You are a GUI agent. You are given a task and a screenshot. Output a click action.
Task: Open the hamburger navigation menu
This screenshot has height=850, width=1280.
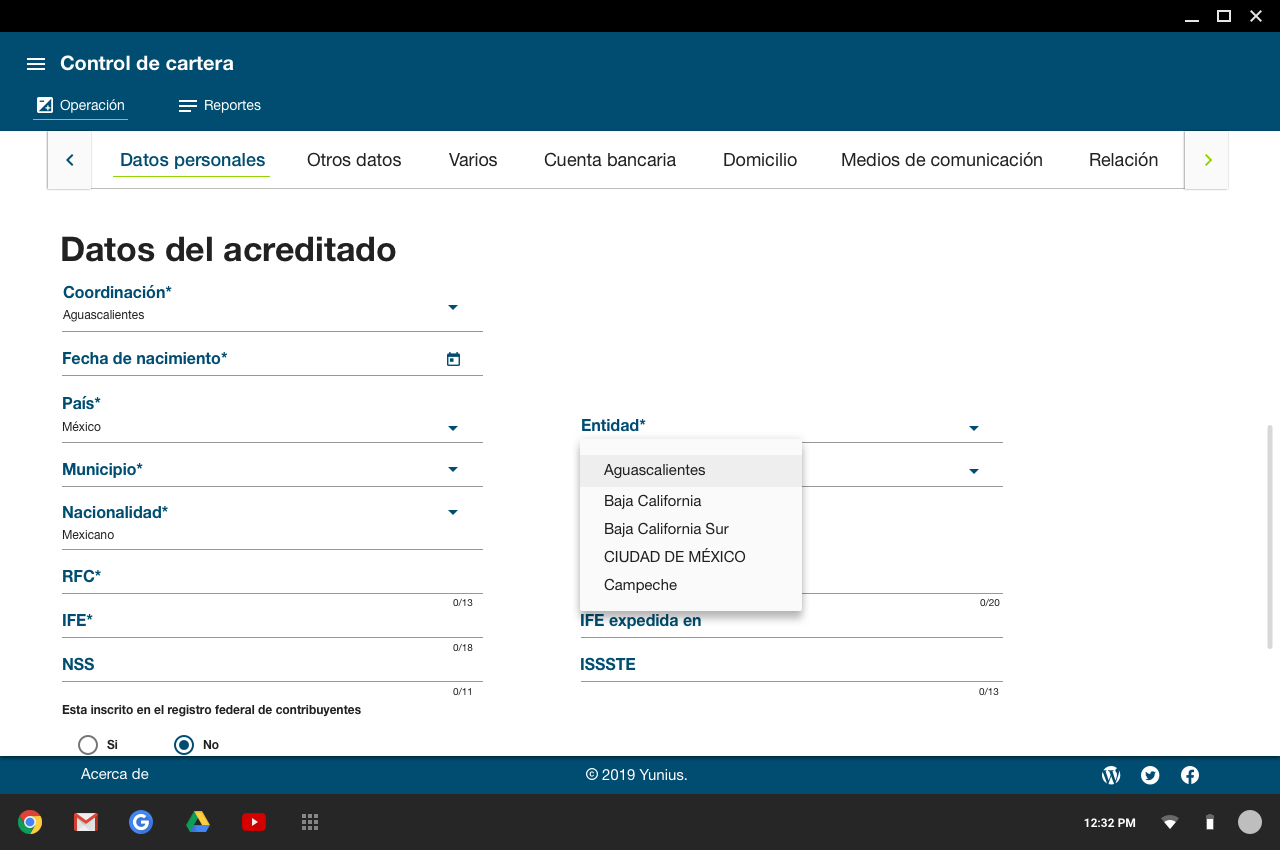[36, 64]
